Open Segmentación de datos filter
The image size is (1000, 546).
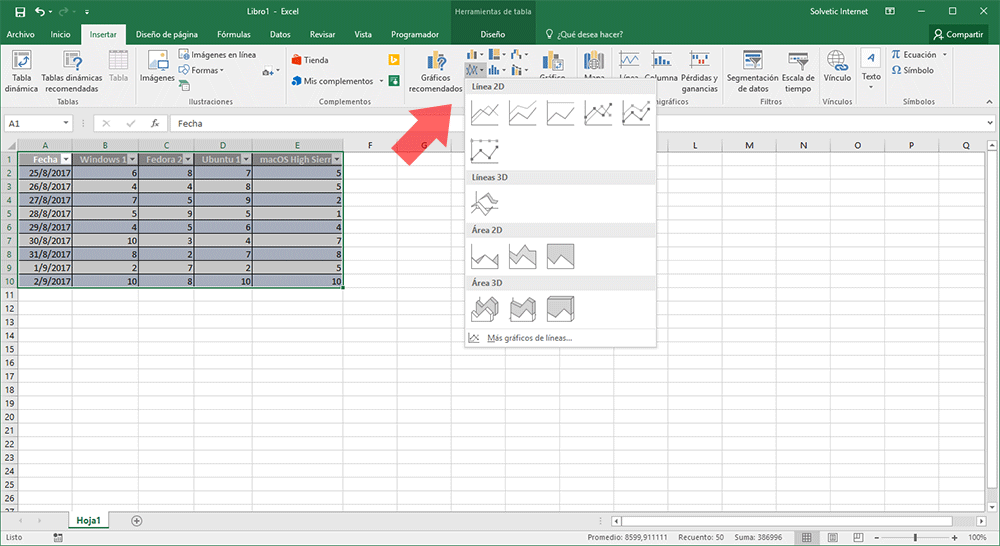pyautogui.click(x=753, y=71)
